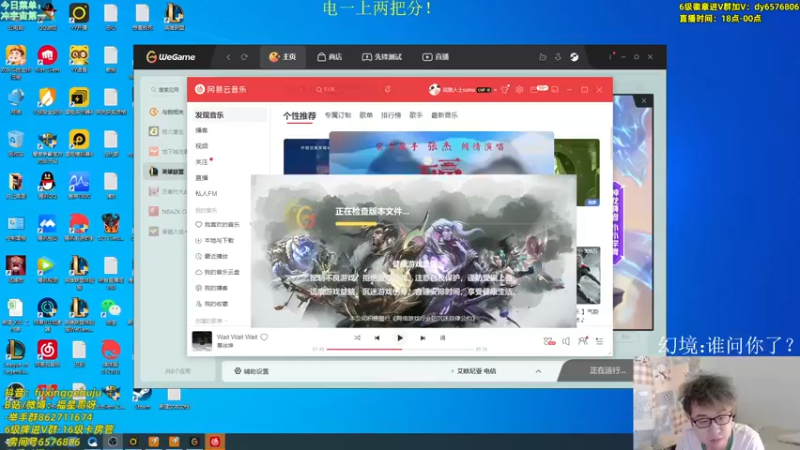
Task: Open the listen-together people icon
Action: [x=583, y=341]
